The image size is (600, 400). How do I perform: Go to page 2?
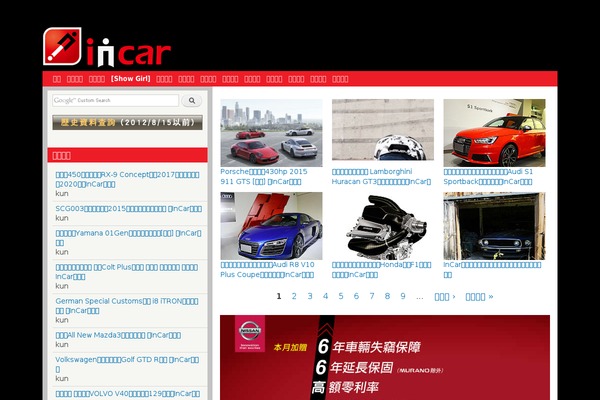294,296
